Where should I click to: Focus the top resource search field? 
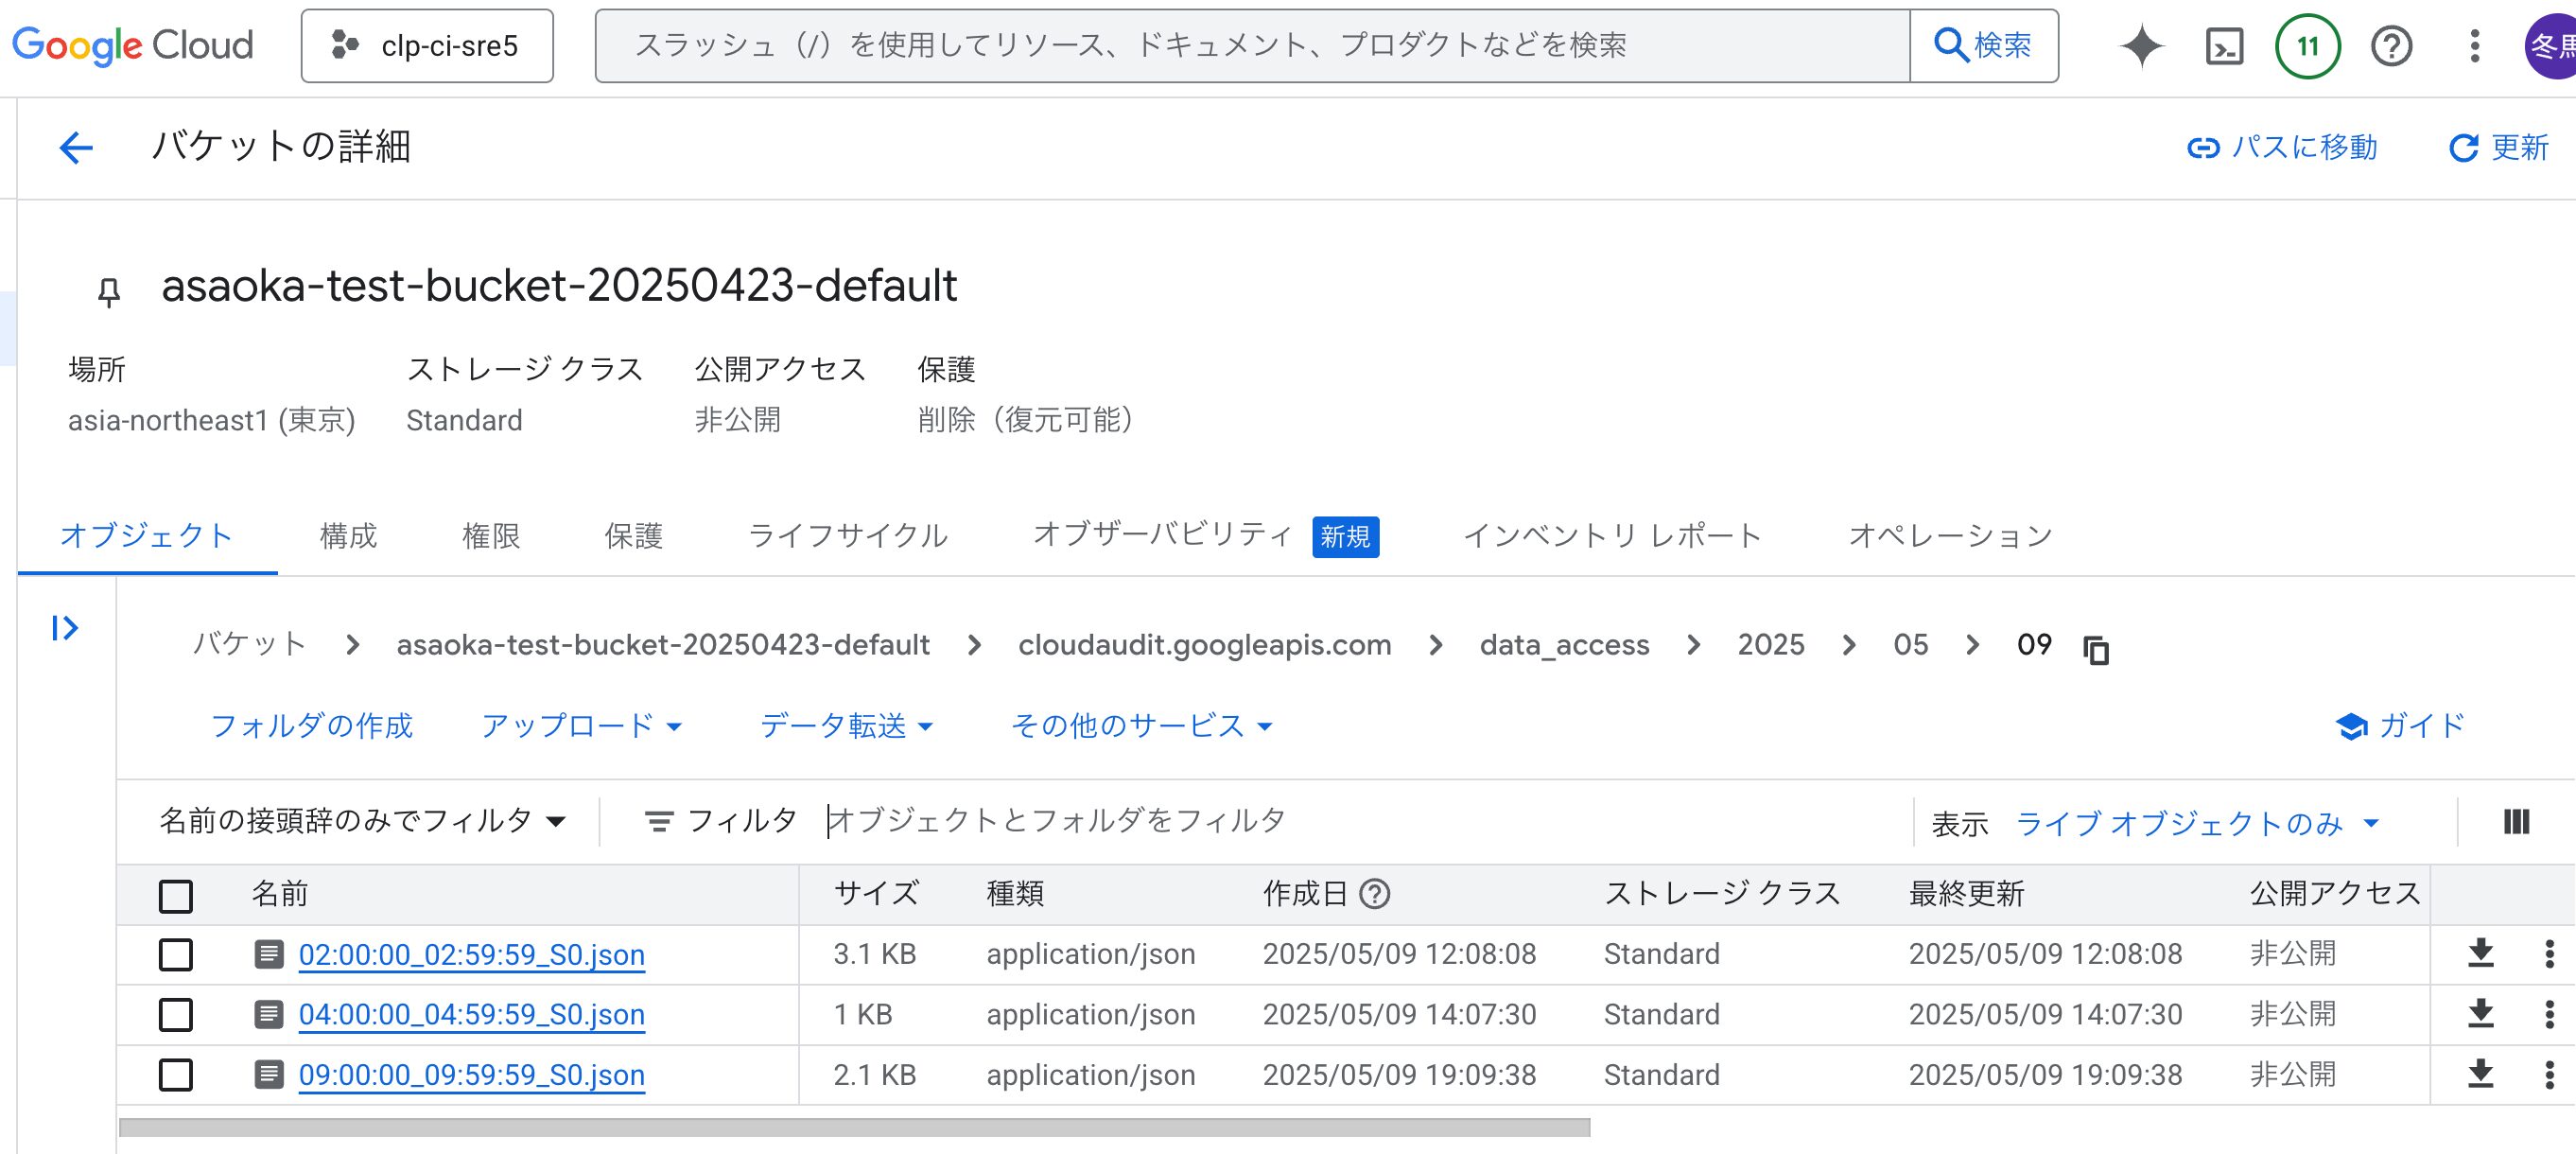pos(1252,46)
